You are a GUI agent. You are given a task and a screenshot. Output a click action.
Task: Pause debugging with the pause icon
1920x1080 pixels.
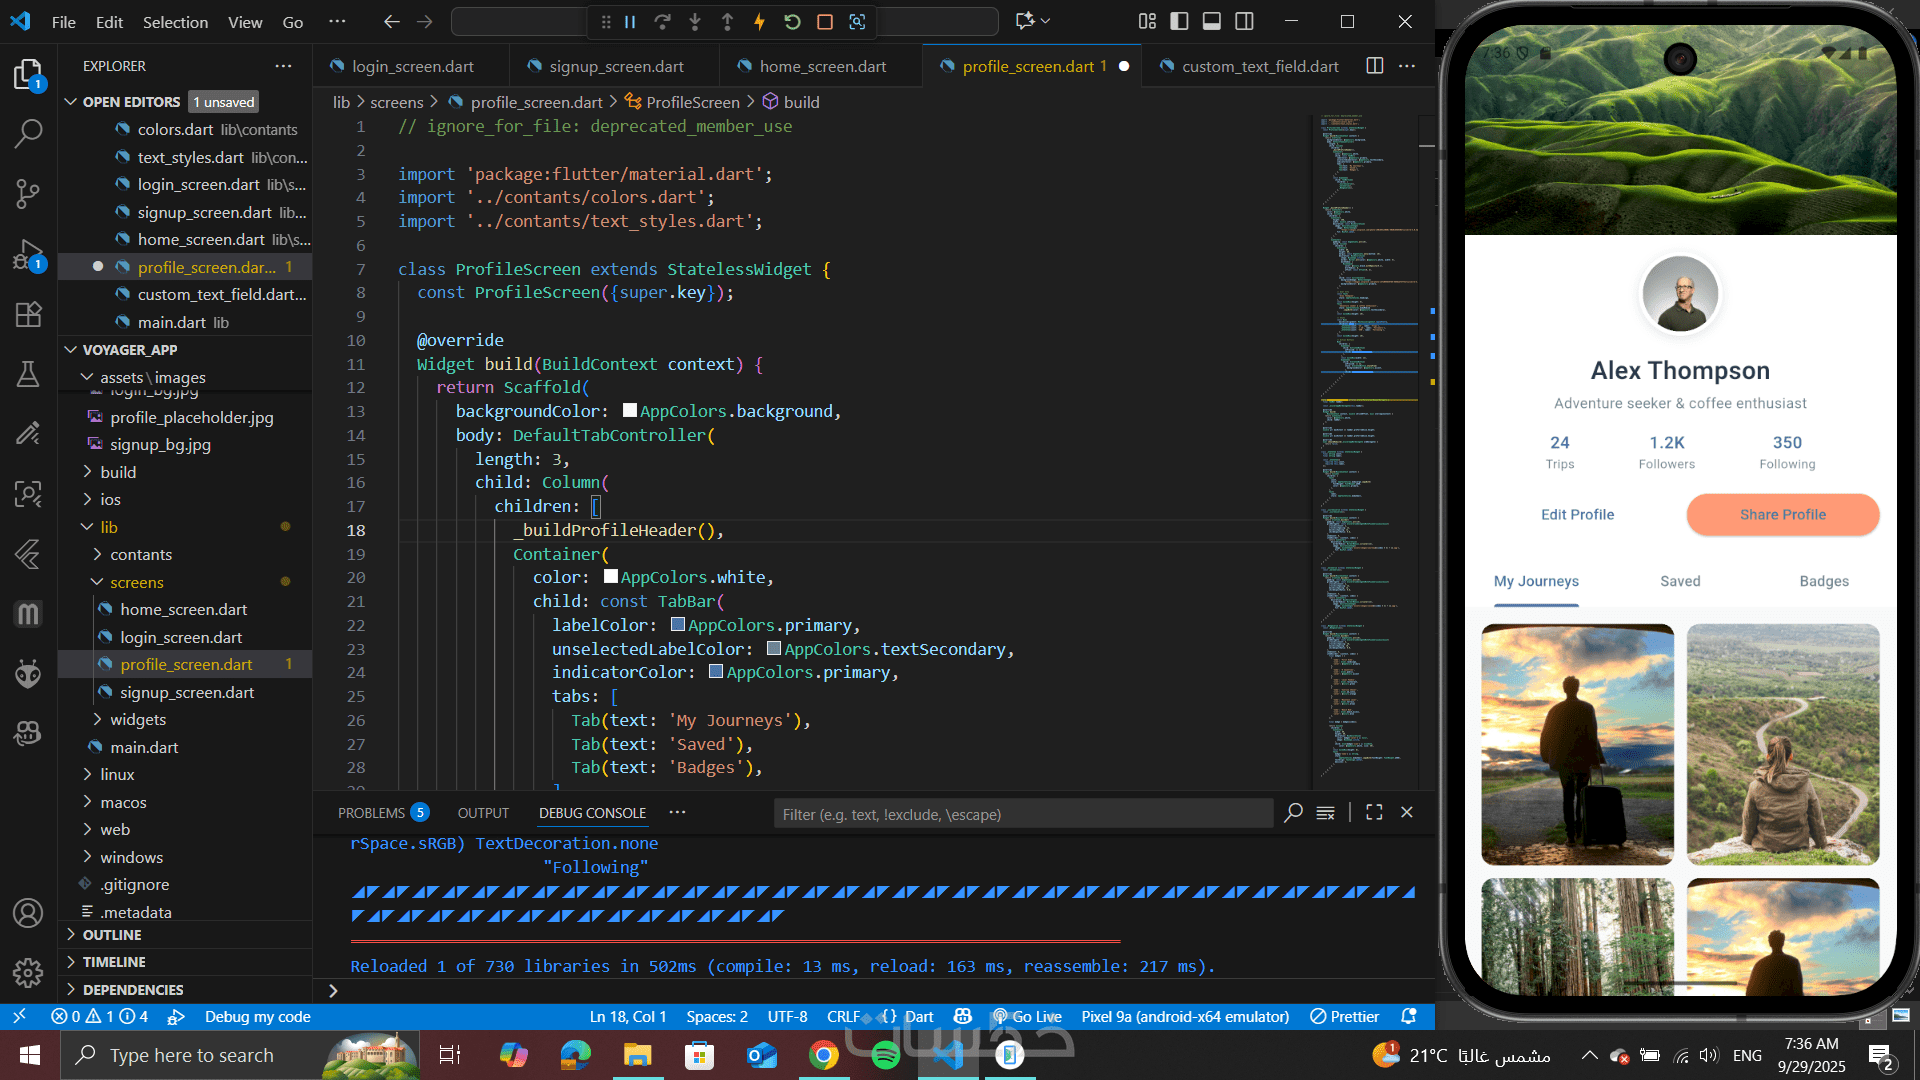[x=630, y=22]
